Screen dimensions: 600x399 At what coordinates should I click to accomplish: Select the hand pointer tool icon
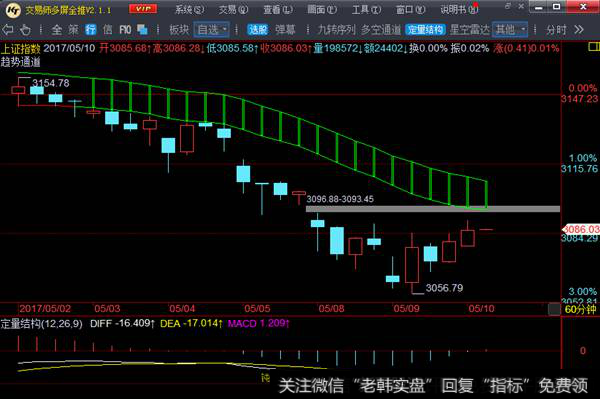point(25,29)
